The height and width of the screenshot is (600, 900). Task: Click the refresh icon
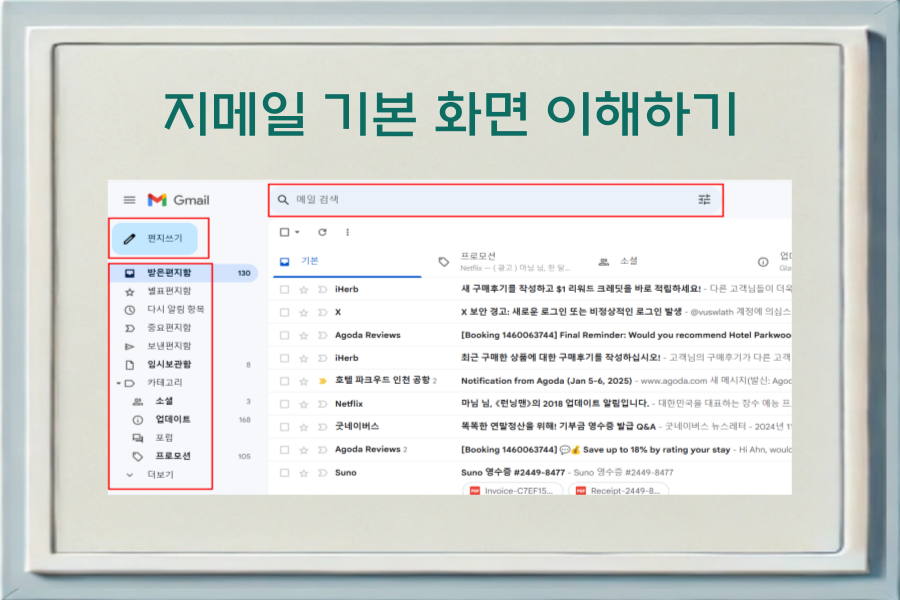pyautogui.click(x=323, y=232)
